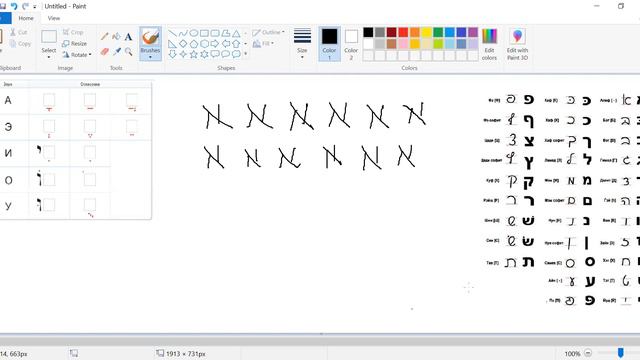The image size is (640, 360).
Task: Click the Save icon in title bar
Action: coord(3,6)
